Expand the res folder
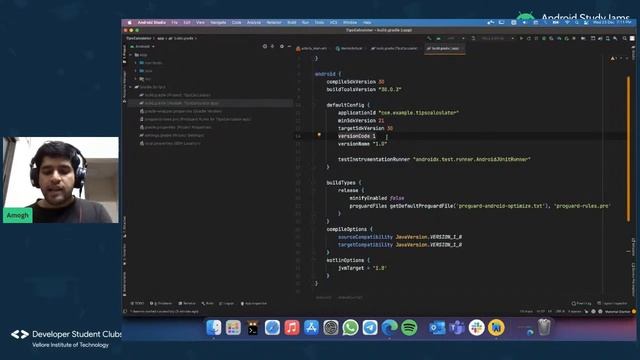This screenshot has height=360, width=640. click(136, 79)
